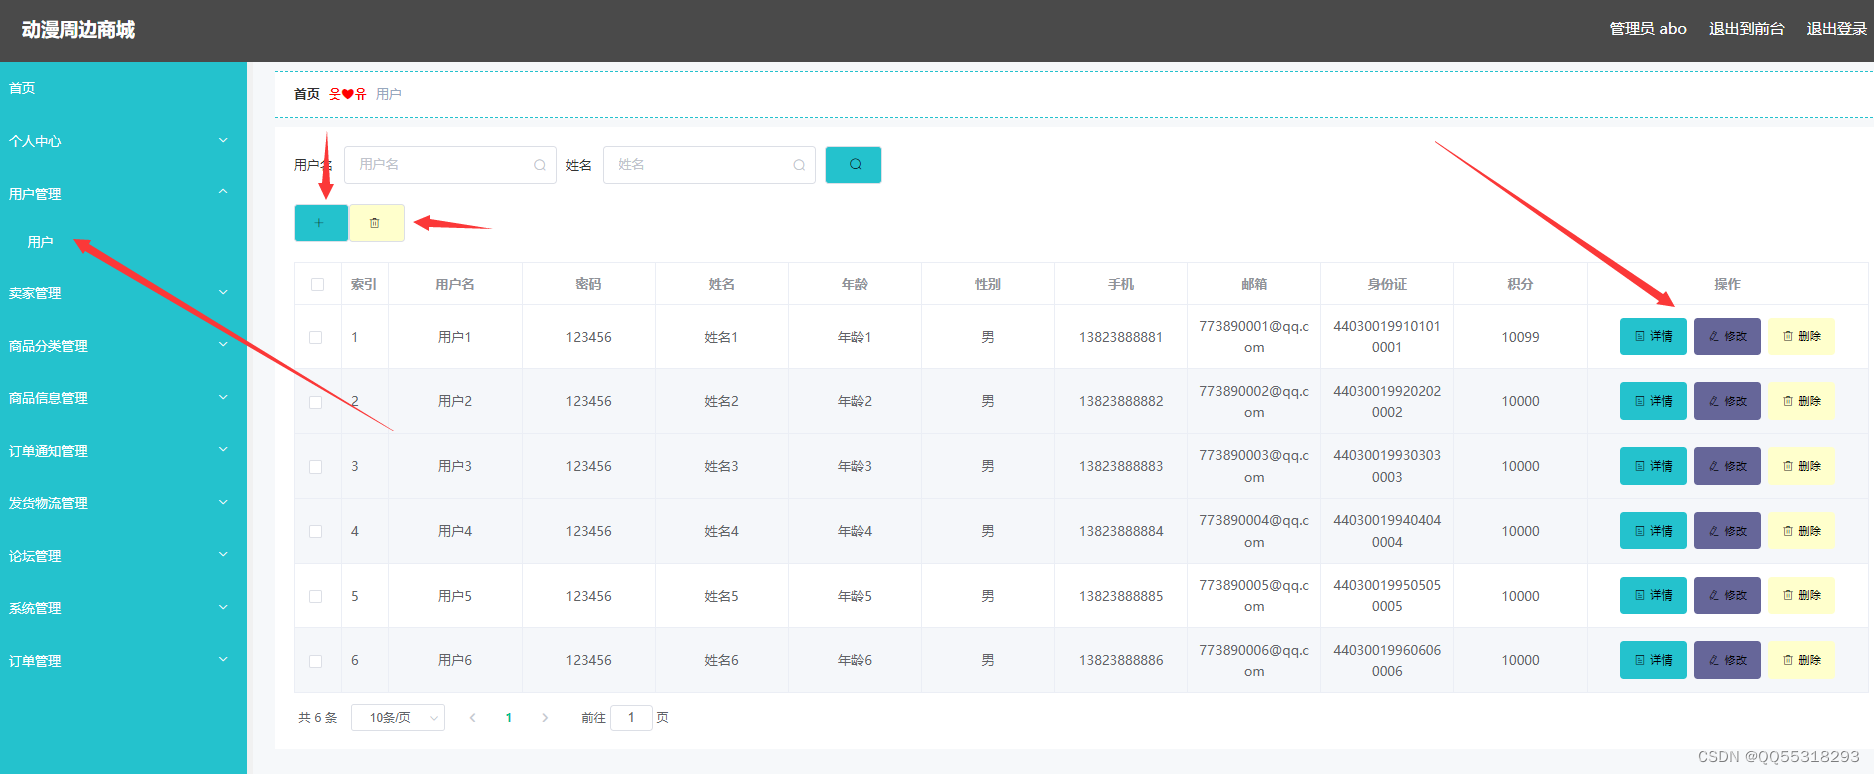Click the 积分 column header
Viewport: 1874px width, 774px height.
click(1520, 284)
